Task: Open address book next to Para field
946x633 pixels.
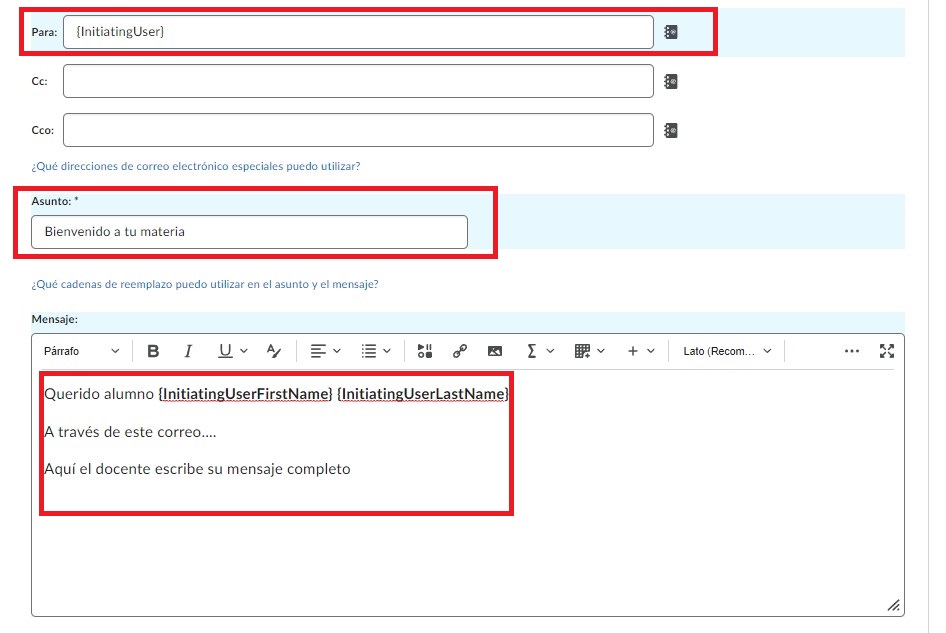Action: [x=671, y=33]
